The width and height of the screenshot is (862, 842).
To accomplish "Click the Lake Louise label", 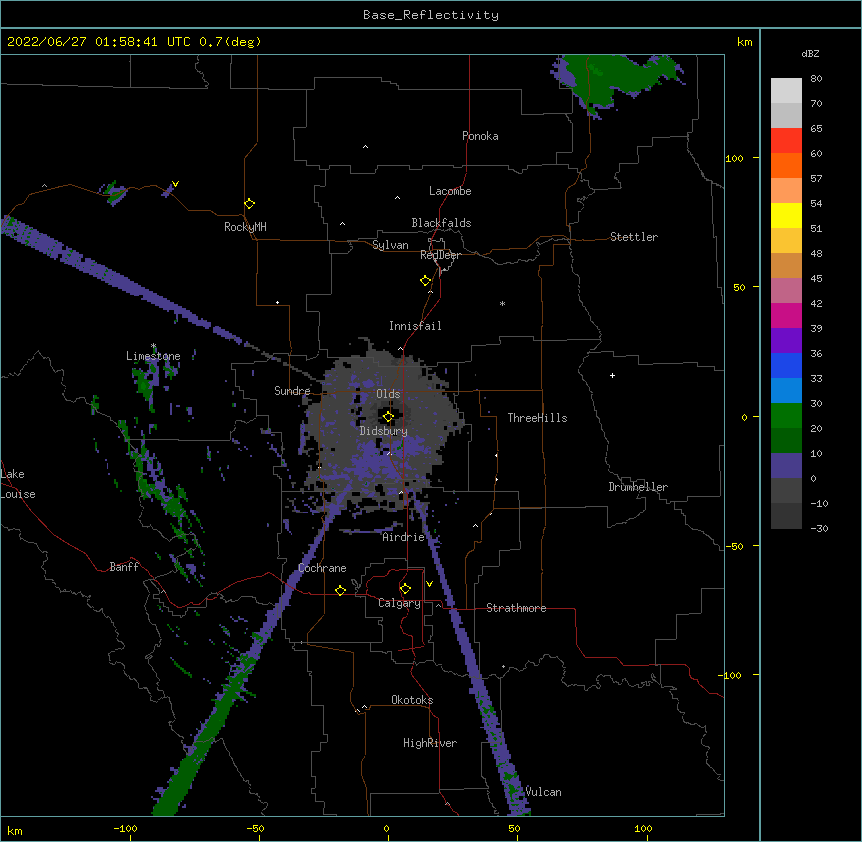I will coord(18,484).
